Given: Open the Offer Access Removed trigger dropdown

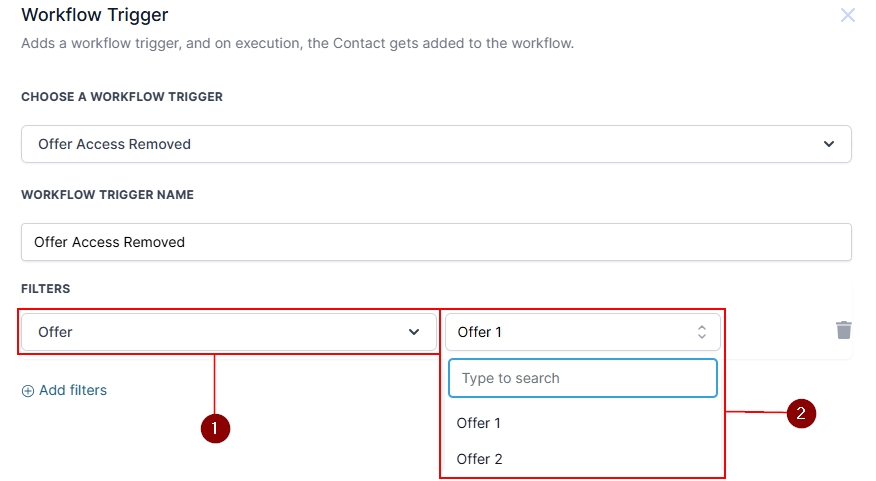Looking at the screenshot, I should [436, 144].
